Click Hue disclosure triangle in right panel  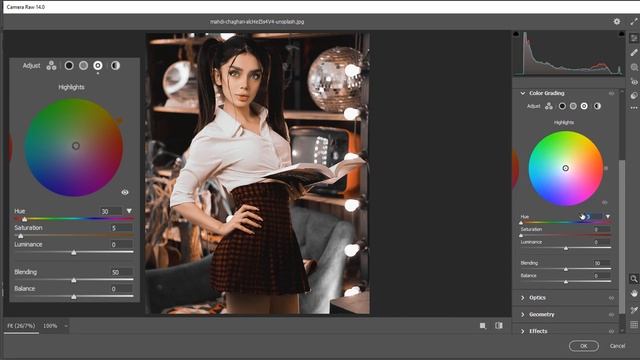click(608, 217)
